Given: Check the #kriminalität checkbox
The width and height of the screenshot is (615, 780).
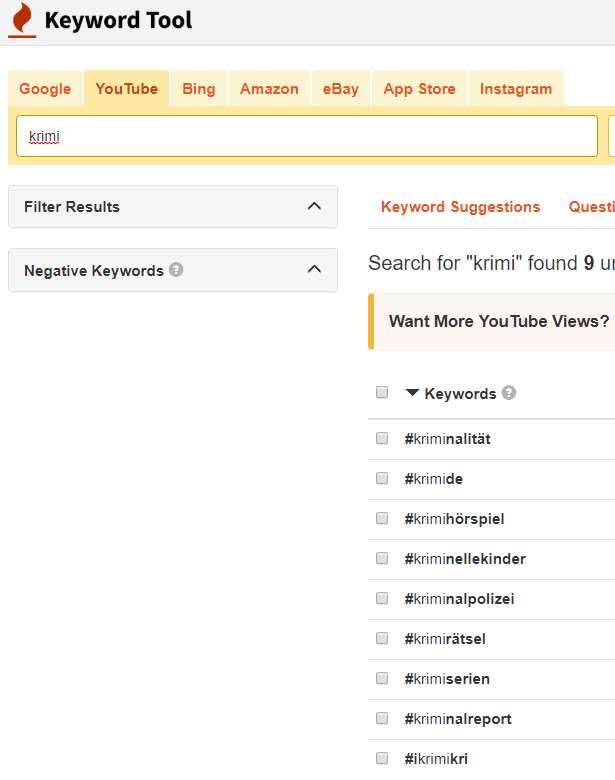Looking at the screenshot, I should click(x=382, y=438).
